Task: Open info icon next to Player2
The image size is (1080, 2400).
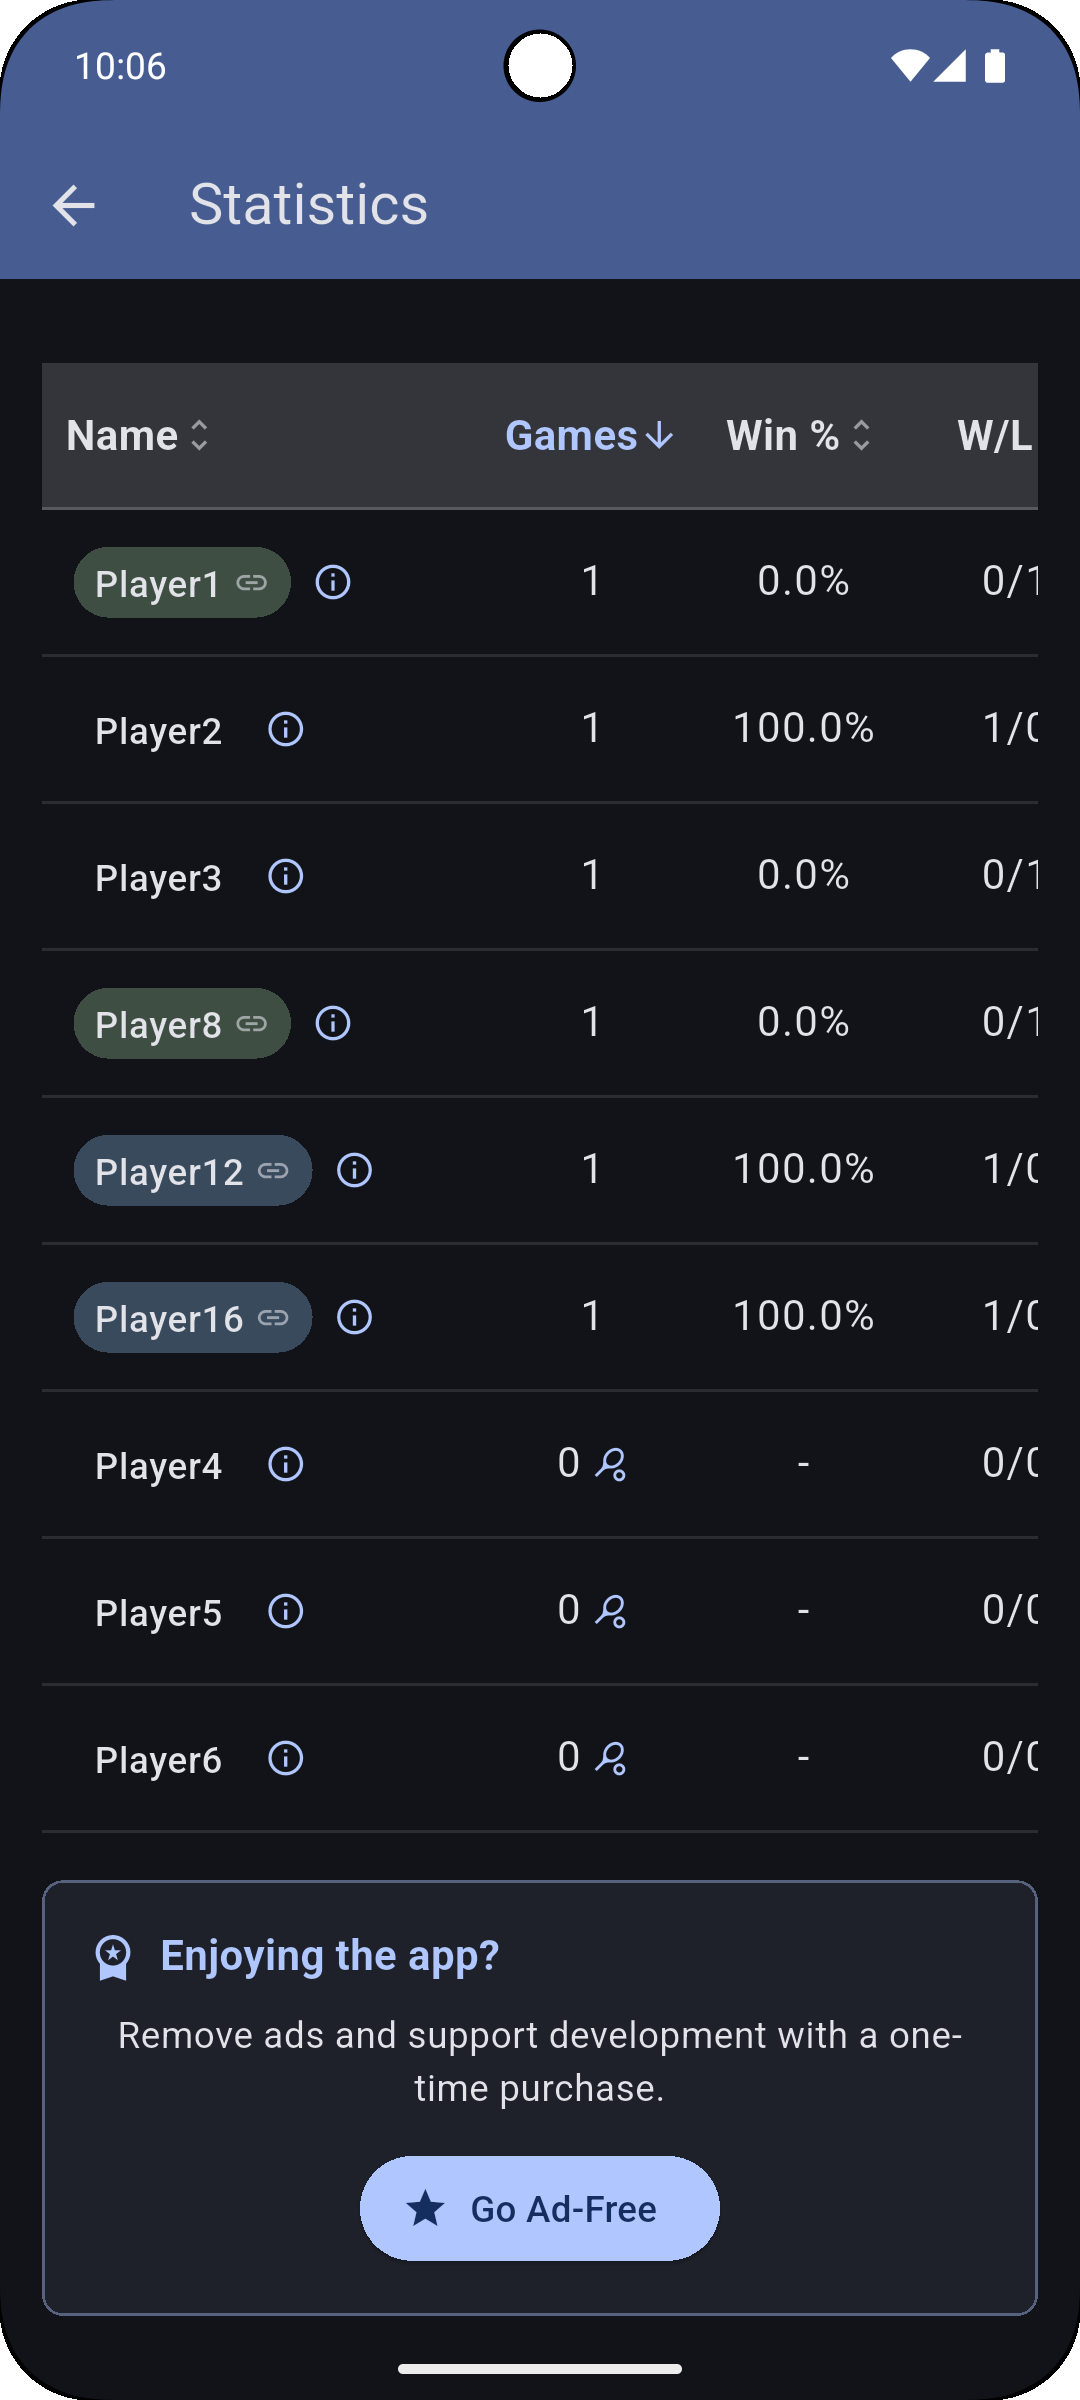Action: tap(286, 729)
